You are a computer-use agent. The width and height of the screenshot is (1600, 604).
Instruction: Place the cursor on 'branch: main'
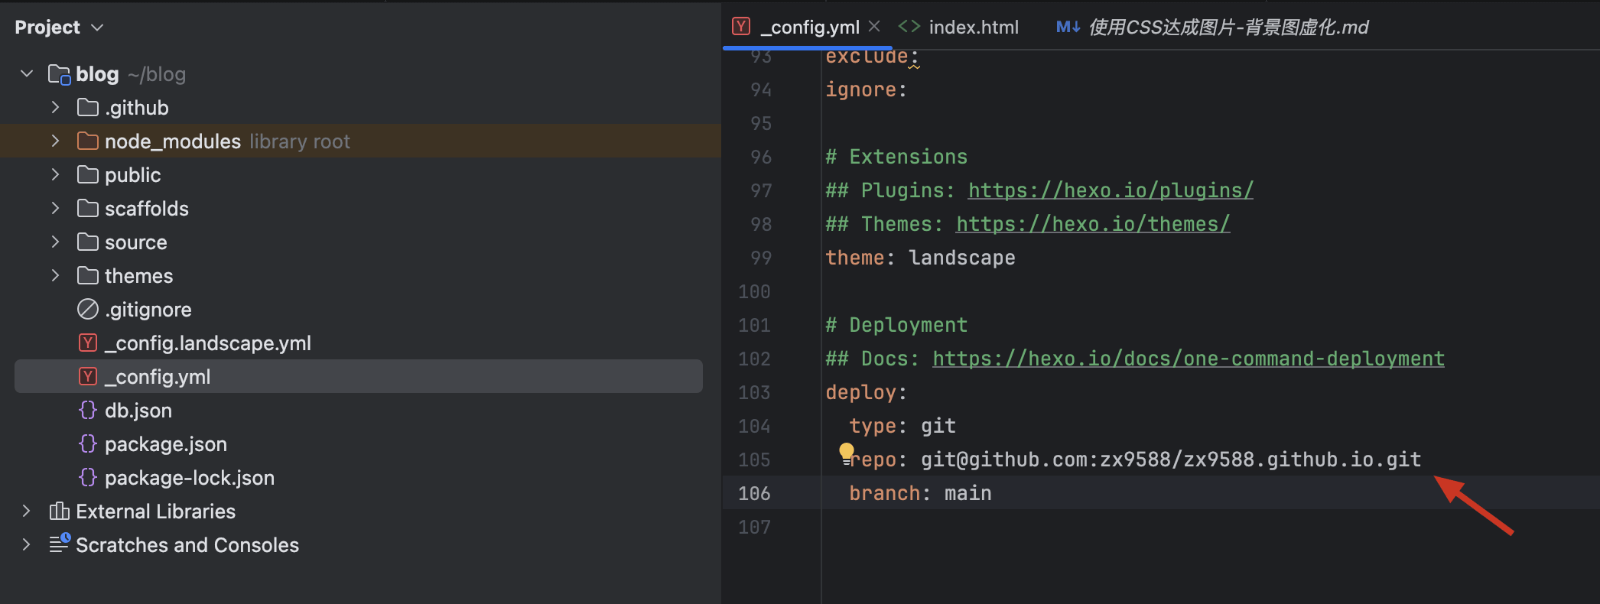tap(920, 493)
